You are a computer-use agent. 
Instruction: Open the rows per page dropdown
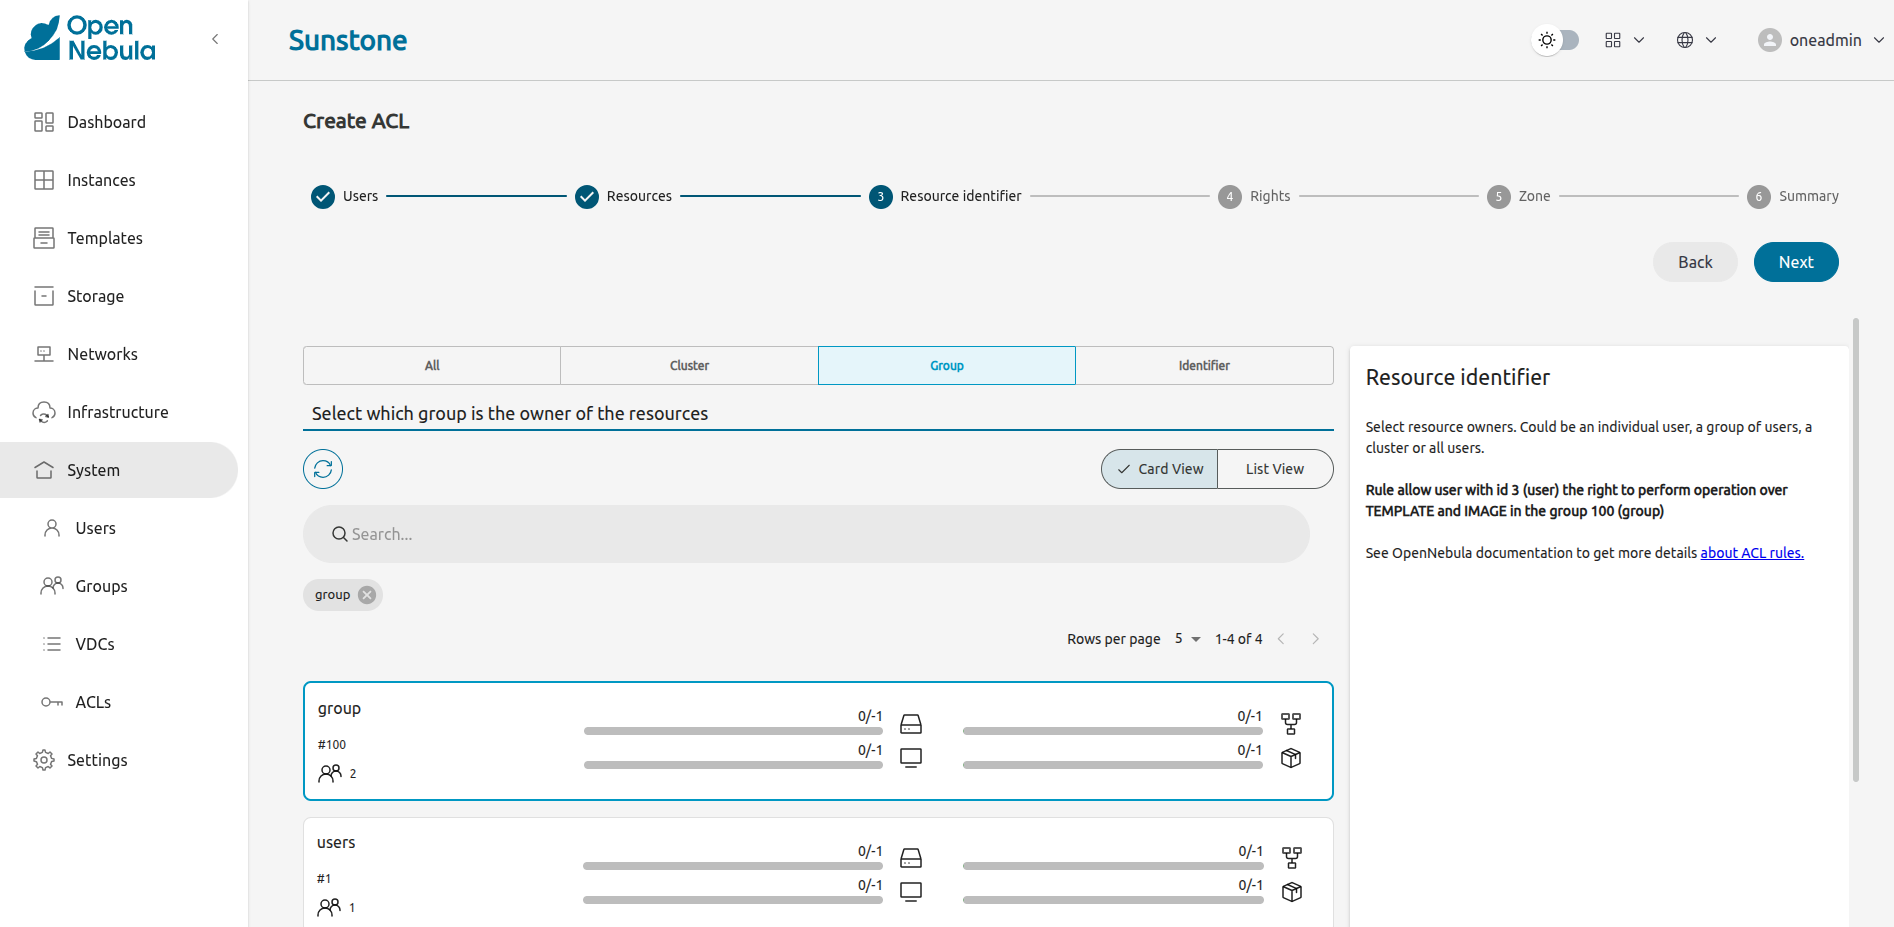click(1185, 638)
